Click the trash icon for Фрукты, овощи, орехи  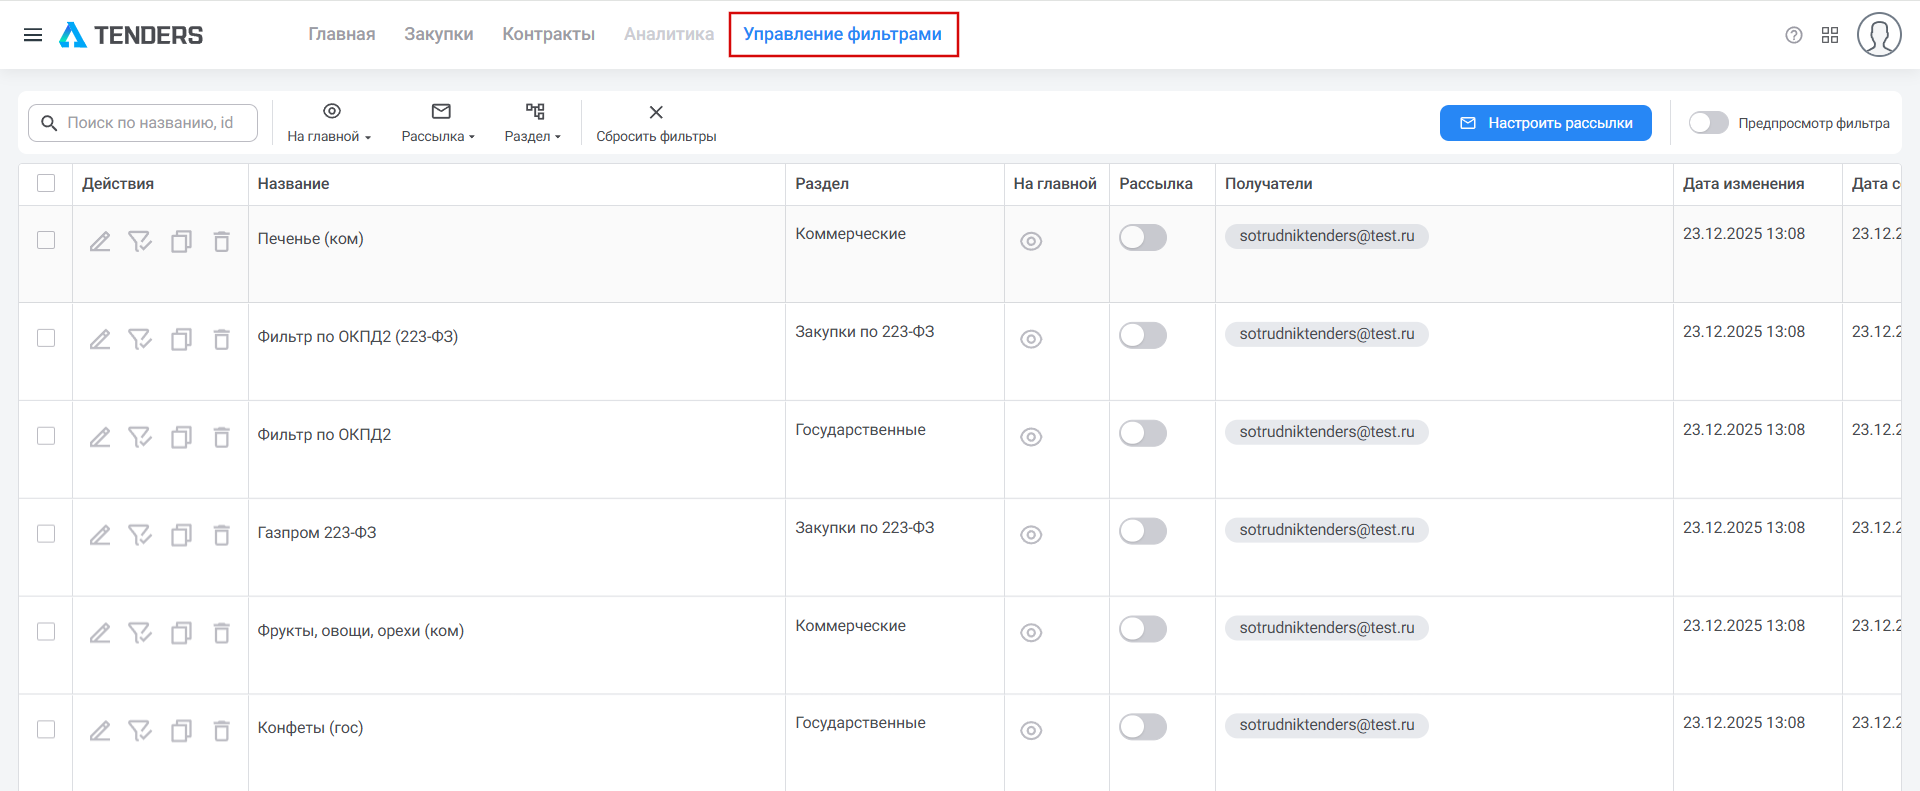221,633
